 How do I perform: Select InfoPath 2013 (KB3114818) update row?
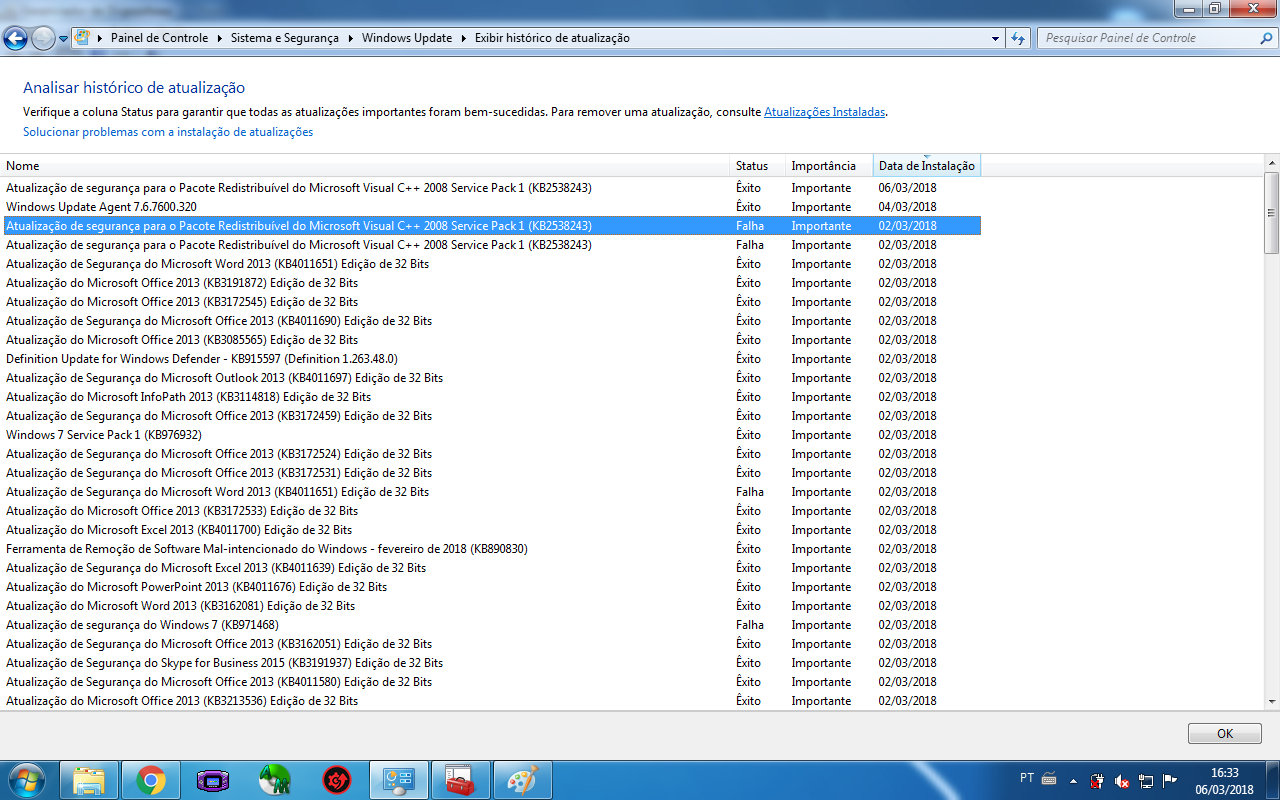[492, 397]
